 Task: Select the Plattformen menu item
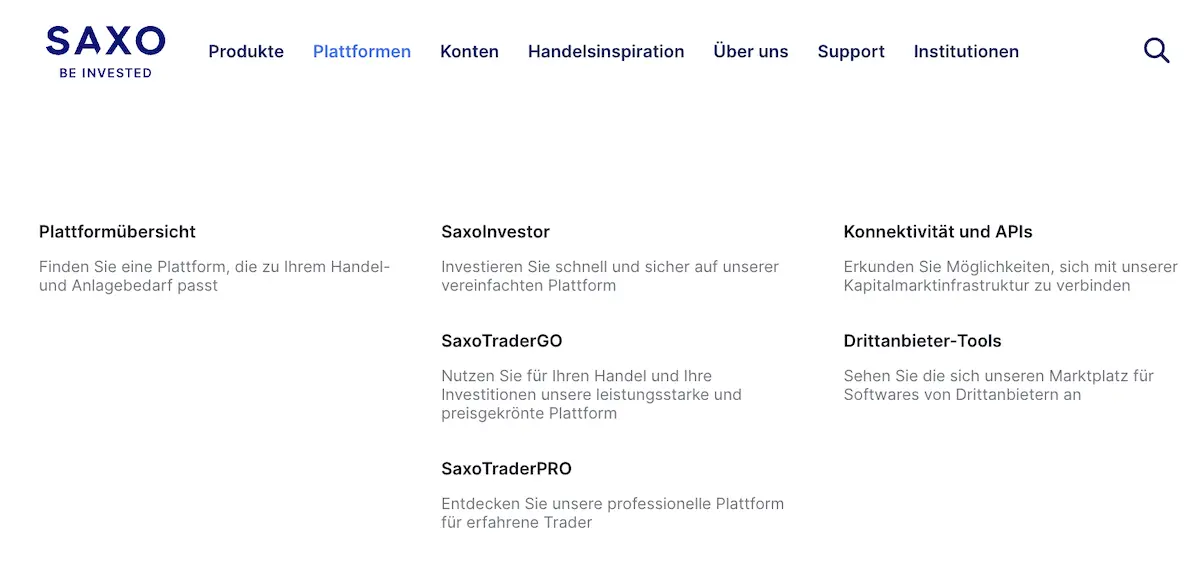coord(362,51)
